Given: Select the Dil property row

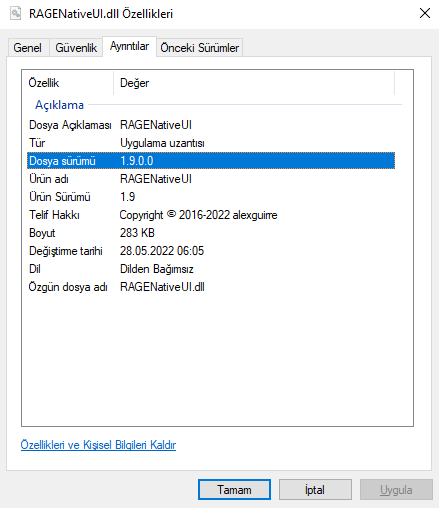Looking at the screenshot, I should click(x=211, y=269).
